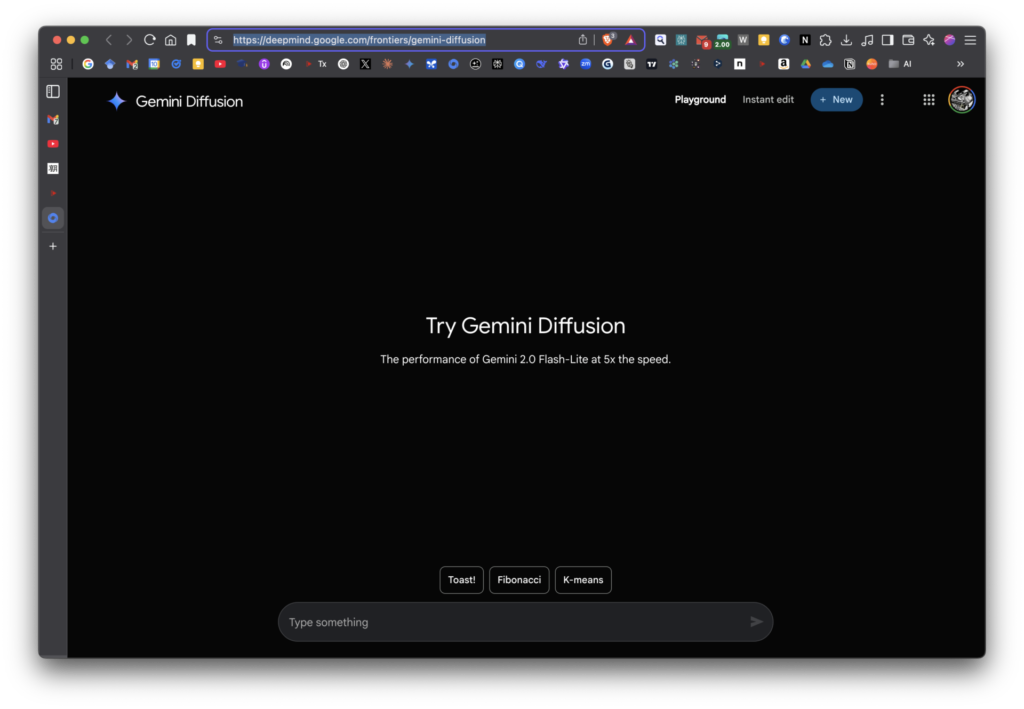Open site settings icon in address bar
1024x709 pixels.
point(218,40)
